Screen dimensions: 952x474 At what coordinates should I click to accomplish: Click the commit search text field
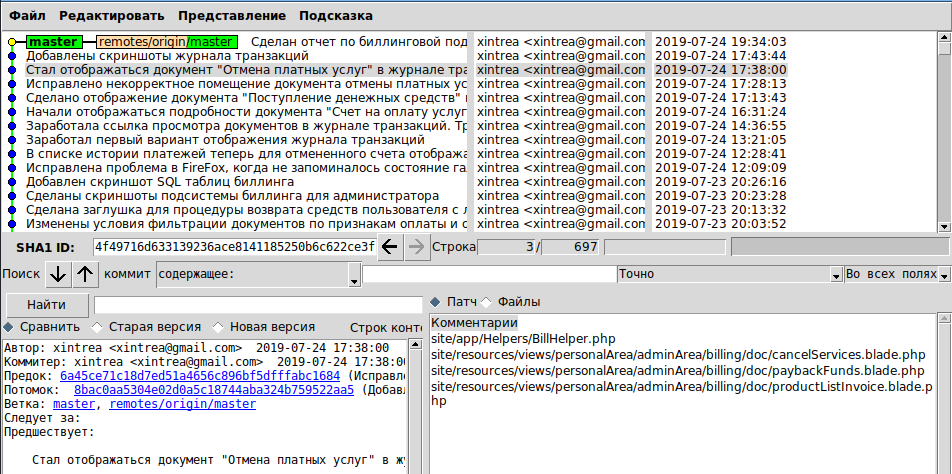[489, 274]
